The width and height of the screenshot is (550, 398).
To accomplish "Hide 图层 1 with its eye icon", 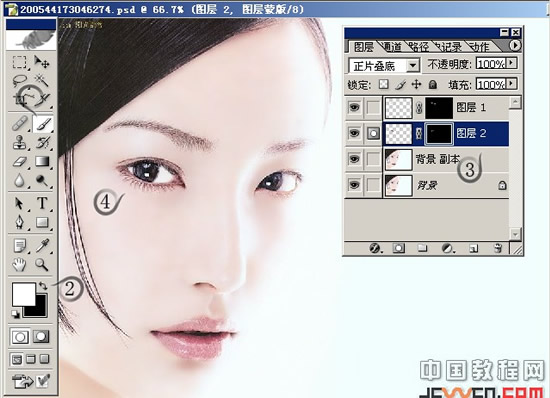I will pos(354,107).
